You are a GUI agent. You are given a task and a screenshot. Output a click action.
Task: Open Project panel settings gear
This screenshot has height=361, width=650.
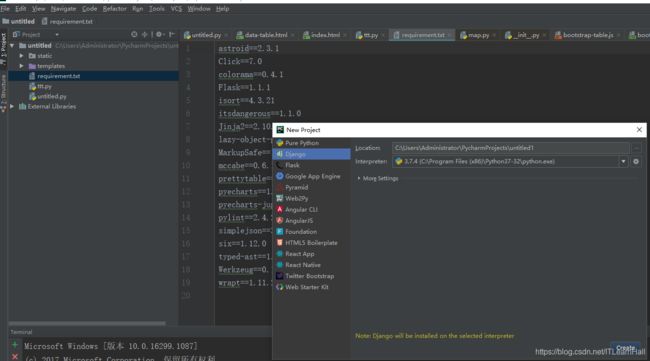pos(159,35)
